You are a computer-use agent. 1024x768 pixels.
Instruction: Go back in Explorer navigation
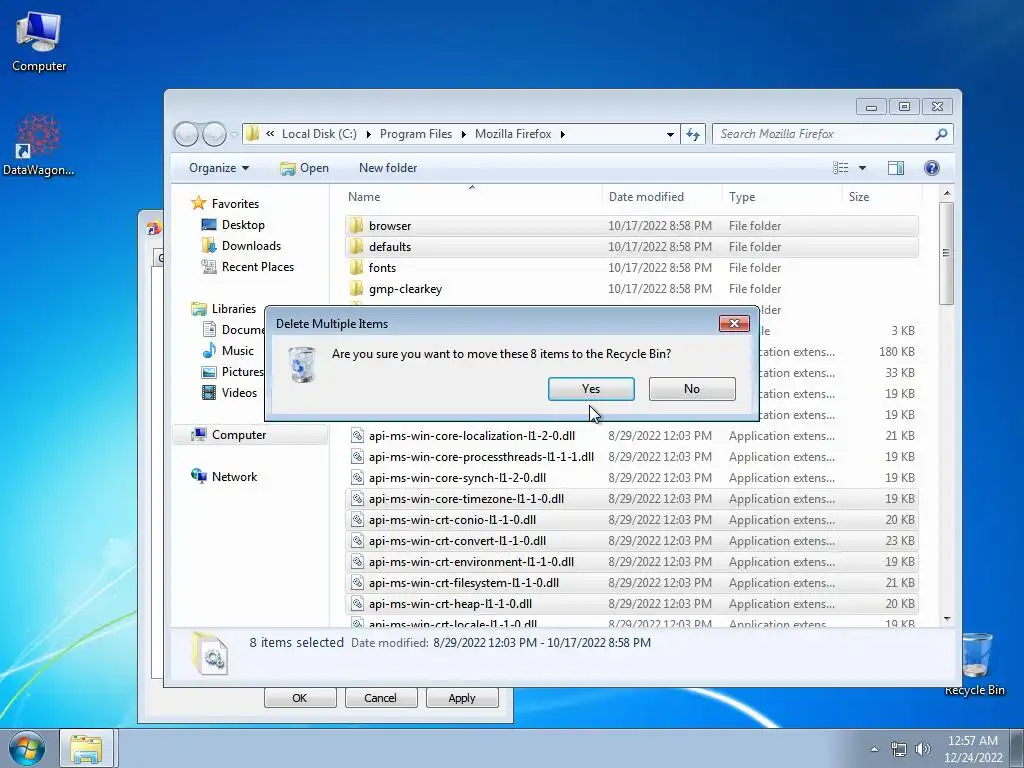[186, 134]
